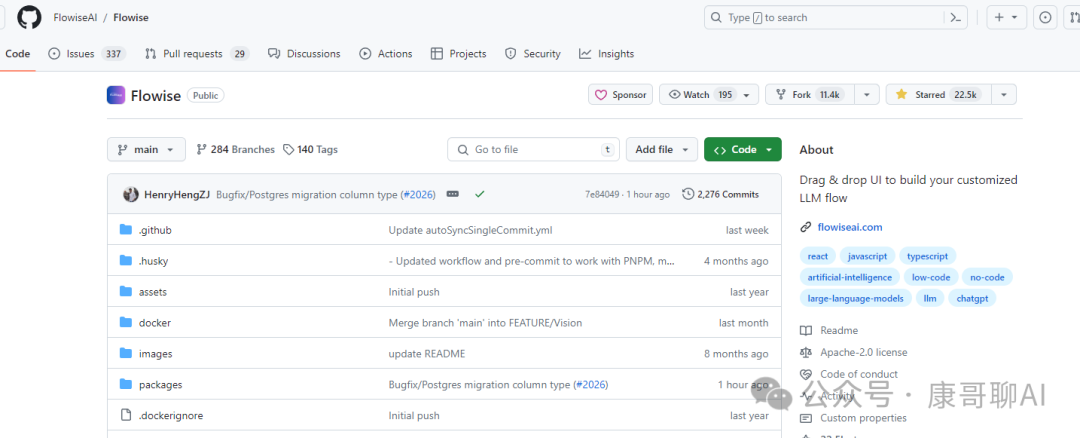Image resolution: width=1080 pixels, height=438 pixels.
Task: Open the command palette icon in search bar
Action: 955,18
